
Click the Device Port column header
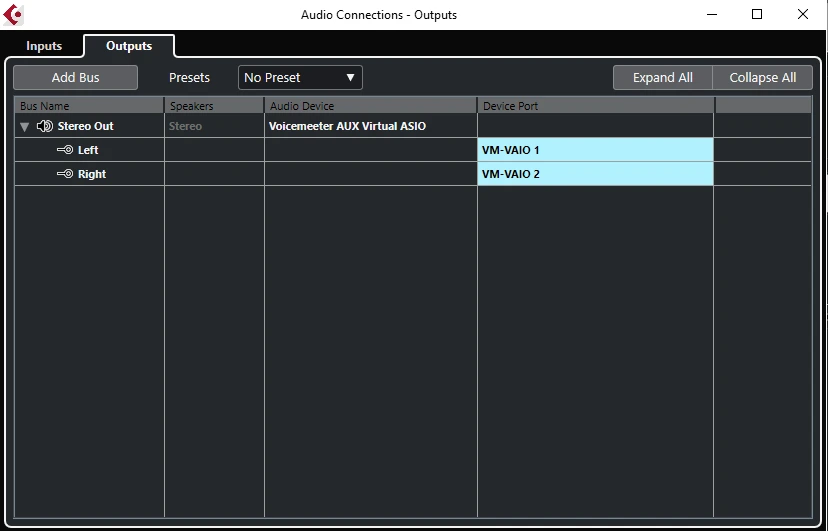click(596, 106)
